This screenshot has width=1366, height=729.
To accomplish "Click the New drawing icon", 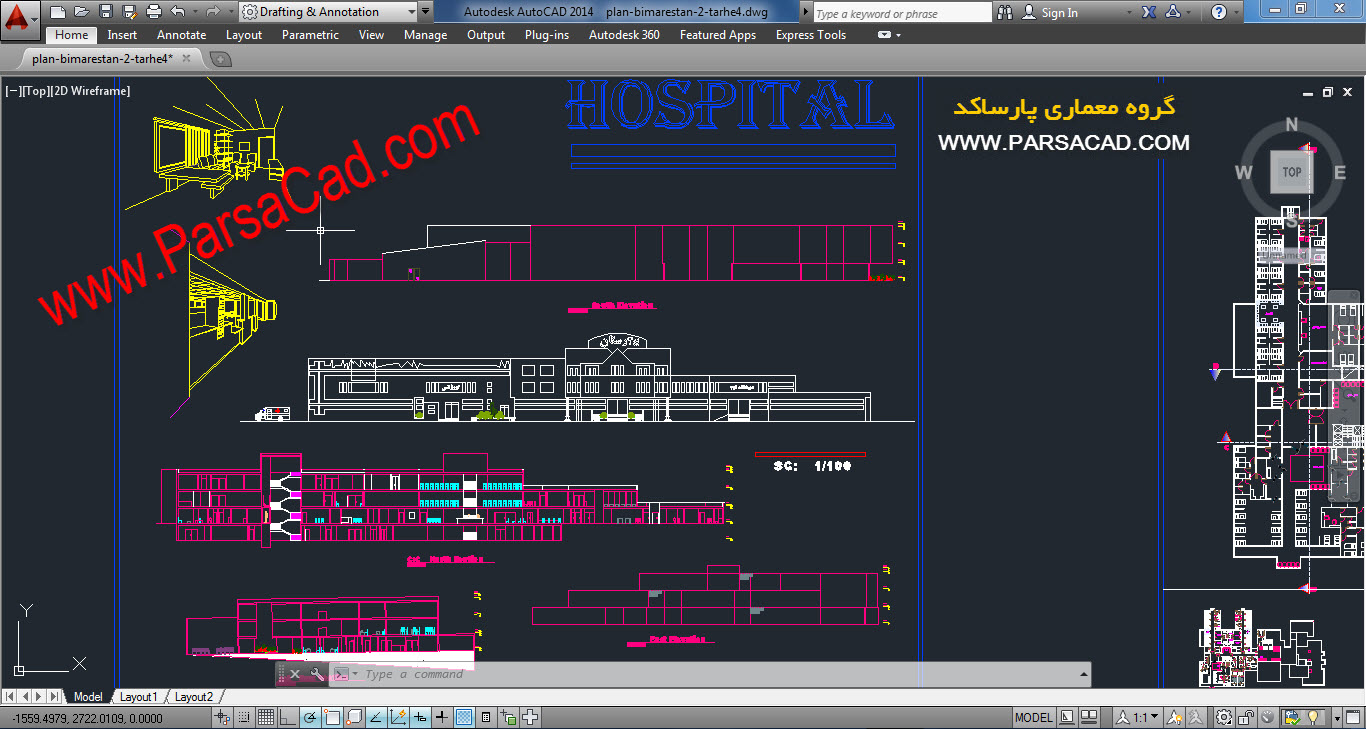I will [58, 12].
